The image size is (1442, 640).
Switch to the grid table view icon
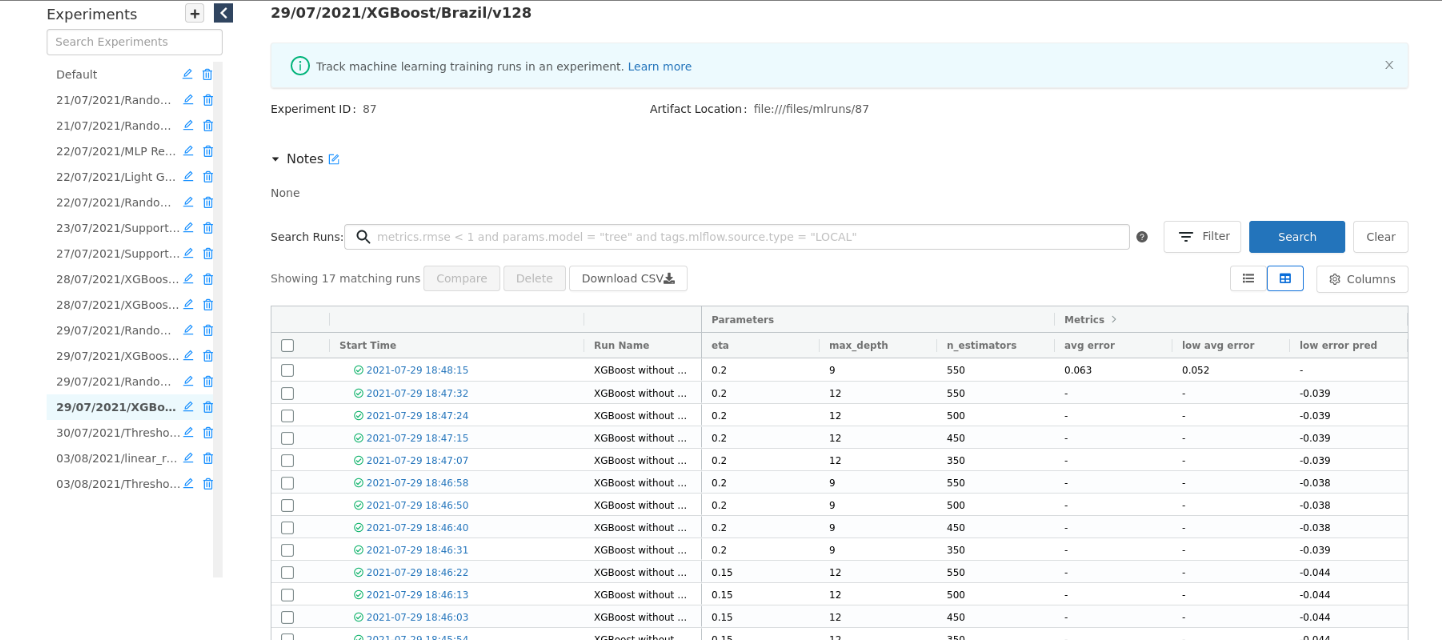pyautogui.click(x=1285, y=279)
